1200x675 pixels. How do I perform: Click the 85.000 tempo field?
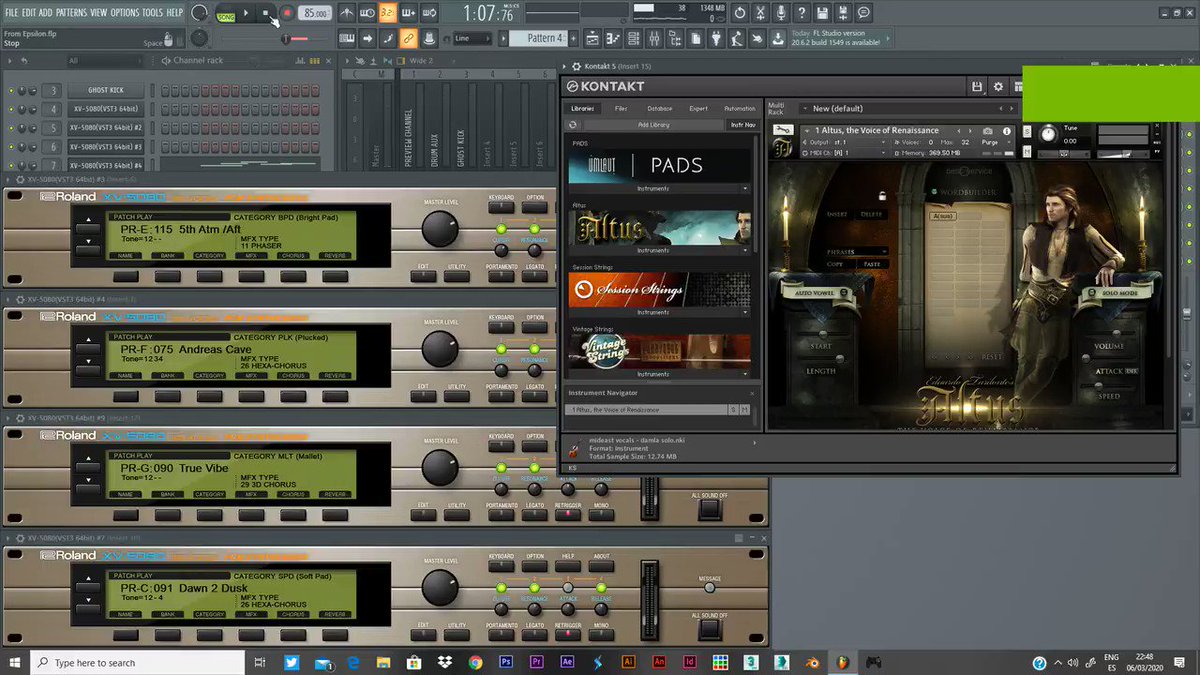pyautogui.click(x=315, y=13)
